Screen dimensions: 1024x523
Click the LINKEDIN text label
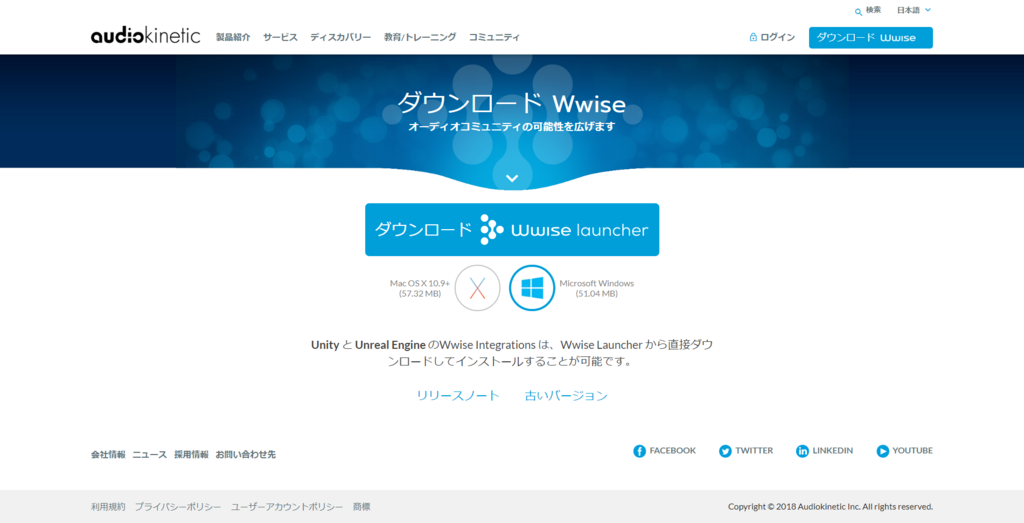point(833,451)
